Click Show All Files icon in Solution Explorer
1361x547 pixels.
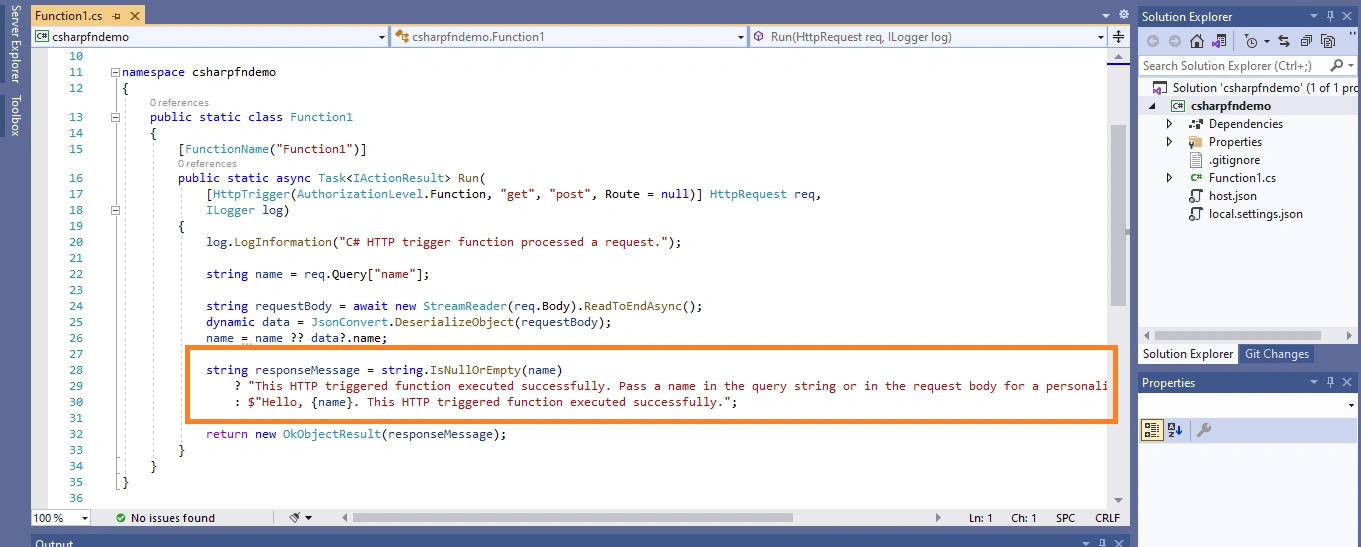coord(1328,41)
